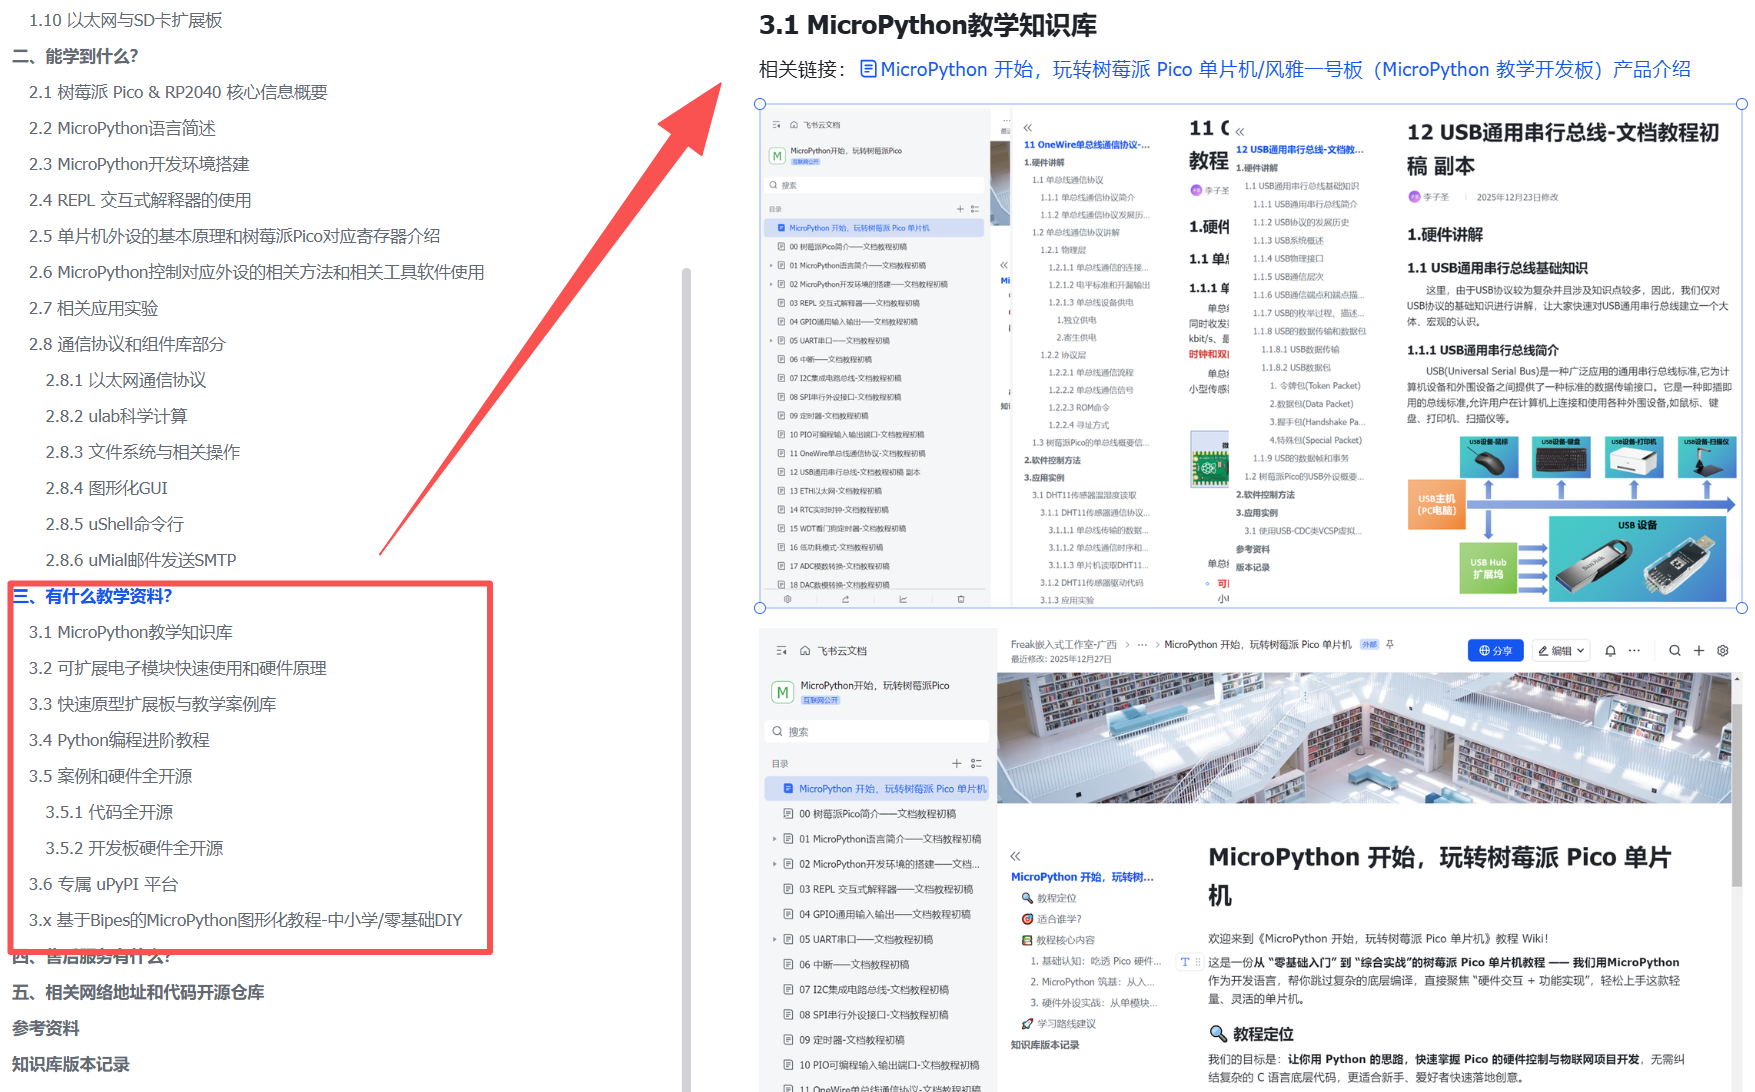Open the settings gear at top right
The width and height of the screenshot is (1755, 1092).
pos(1724,650)
